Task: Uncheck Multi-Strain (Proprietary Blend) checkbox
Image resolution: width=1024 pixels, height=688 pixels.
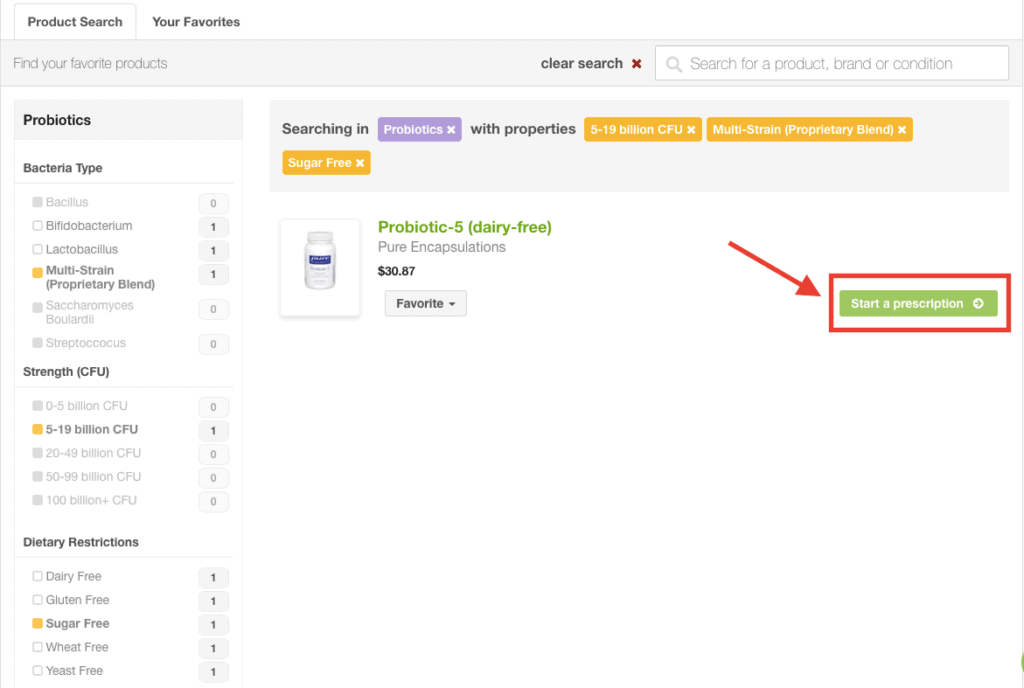Action: [37, 272]
